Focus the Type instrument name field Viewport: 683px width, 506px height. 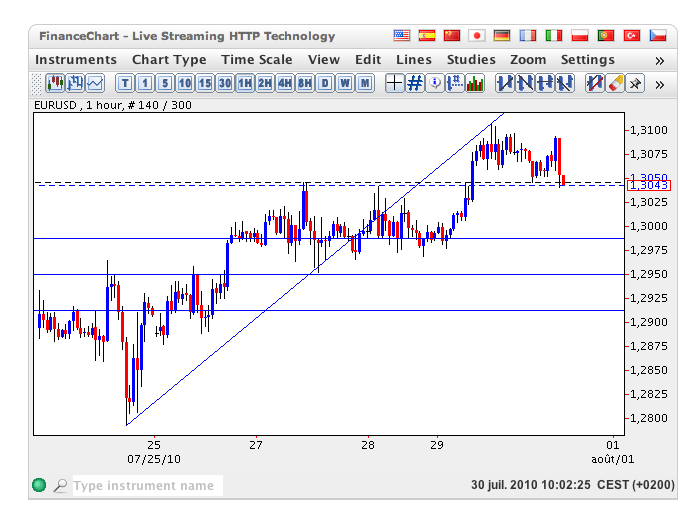(x=148, y=485)
